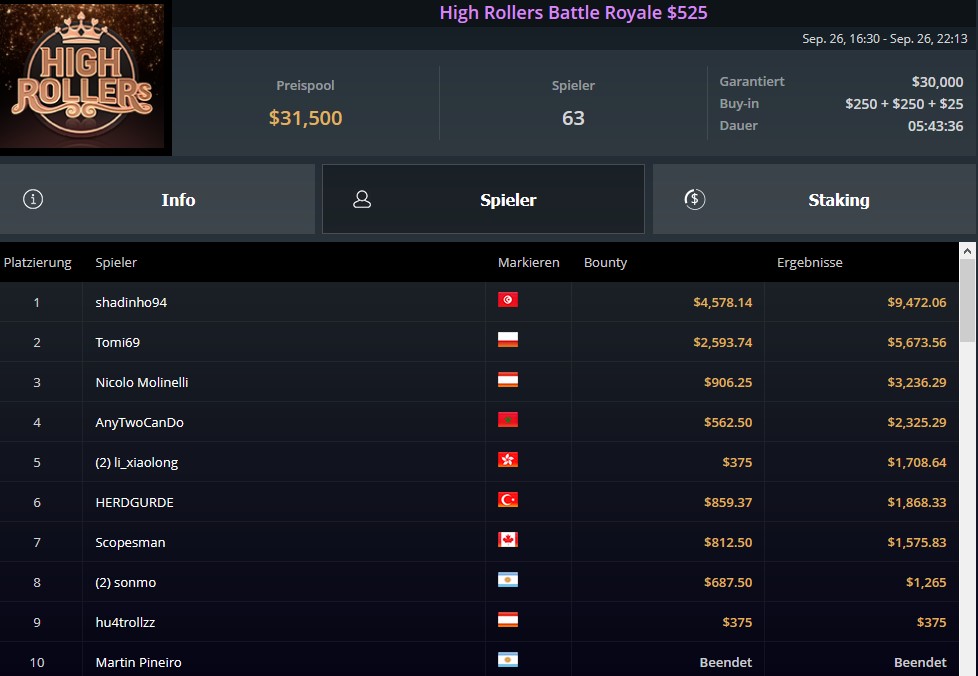Select player (2) sonmo
The width and height of the screenshot is (978, 676).
125,582
